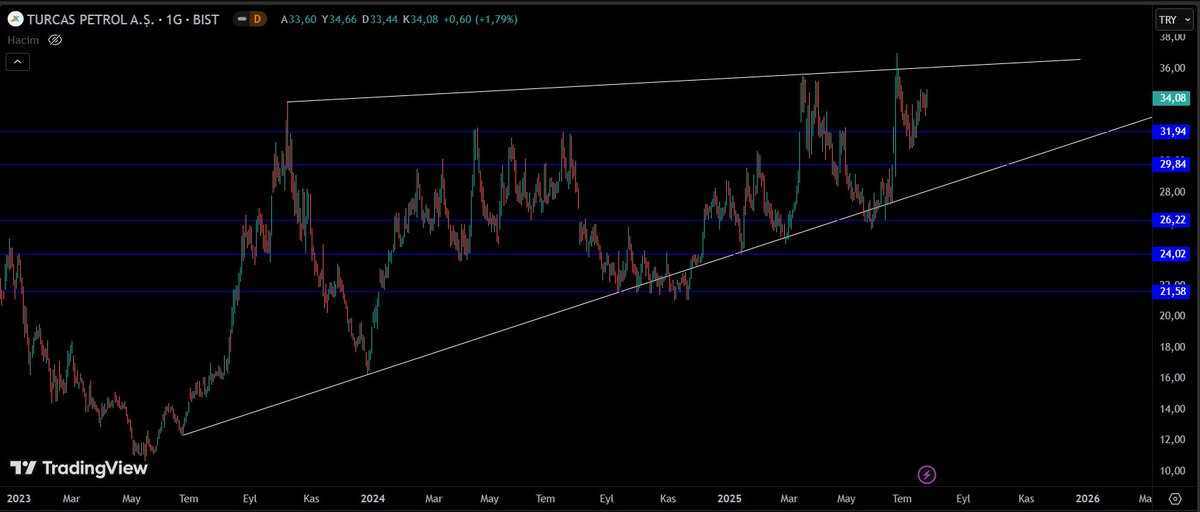Toggle the Hacim indicator visibility eye icon
This screenshot has height=512, width=1200.
(x=56, y=39)
